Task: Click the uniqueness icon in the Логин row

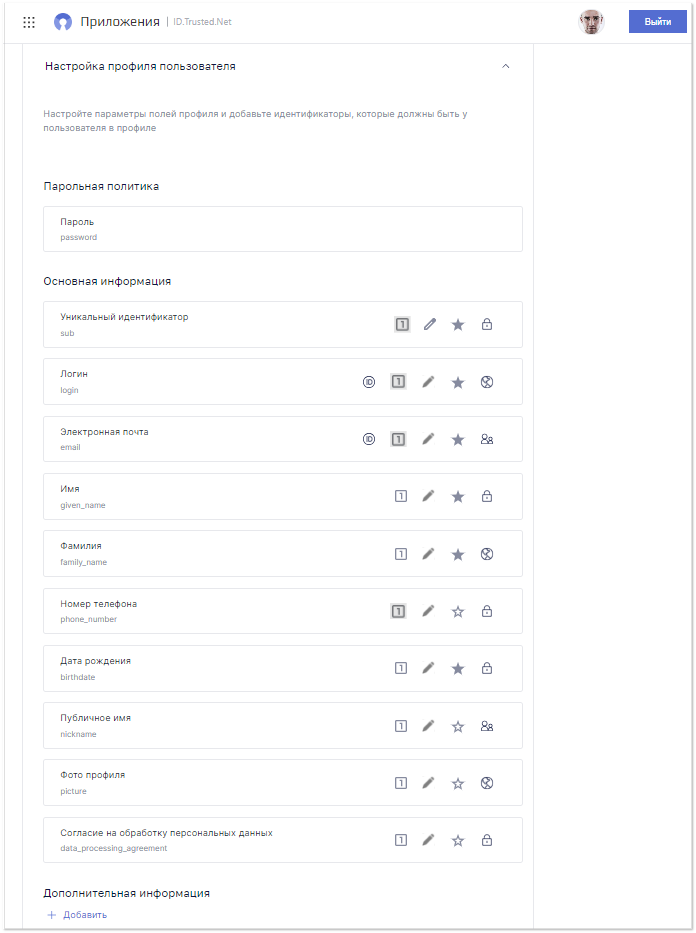Action: pyautogui.click(x=399, y=381)
